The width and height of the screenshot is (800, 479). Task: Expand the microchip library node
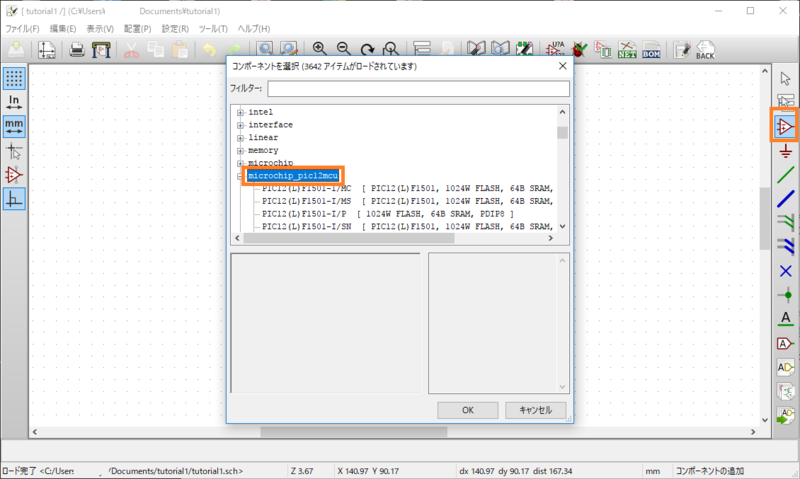(240, 163)
